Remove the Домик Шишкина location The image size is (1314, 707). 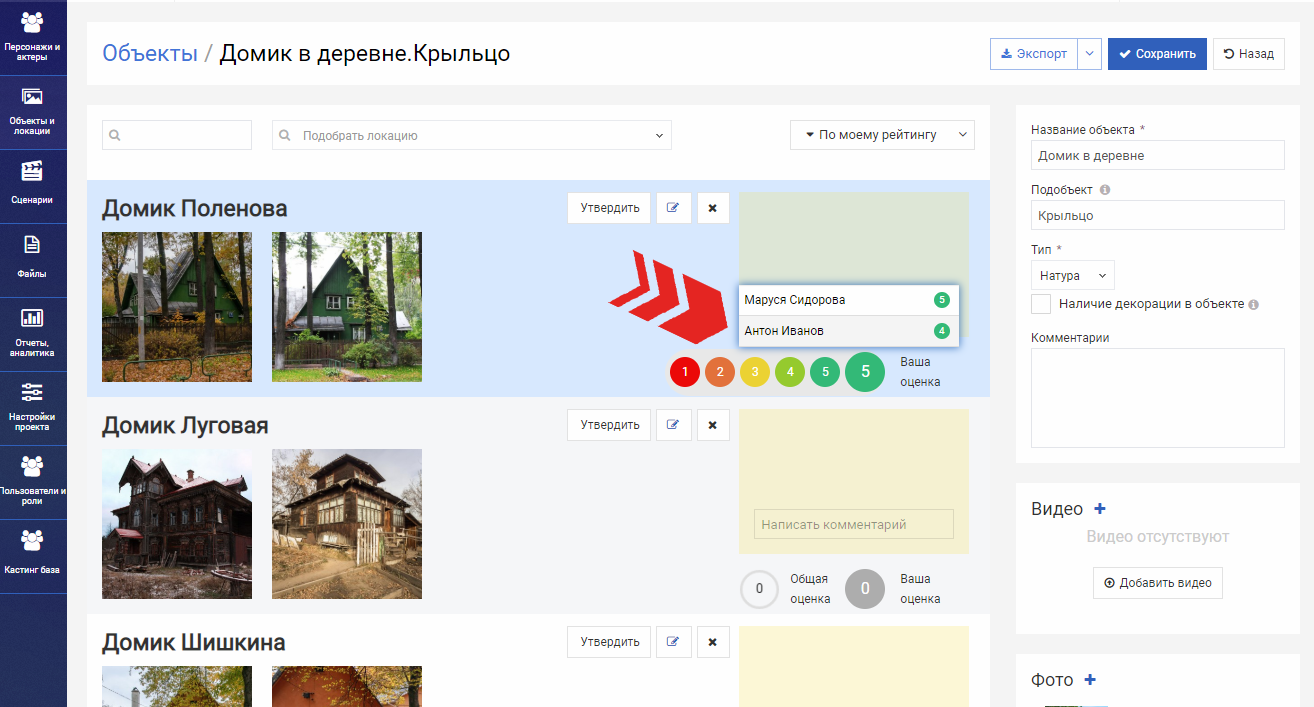pos(713,642)
